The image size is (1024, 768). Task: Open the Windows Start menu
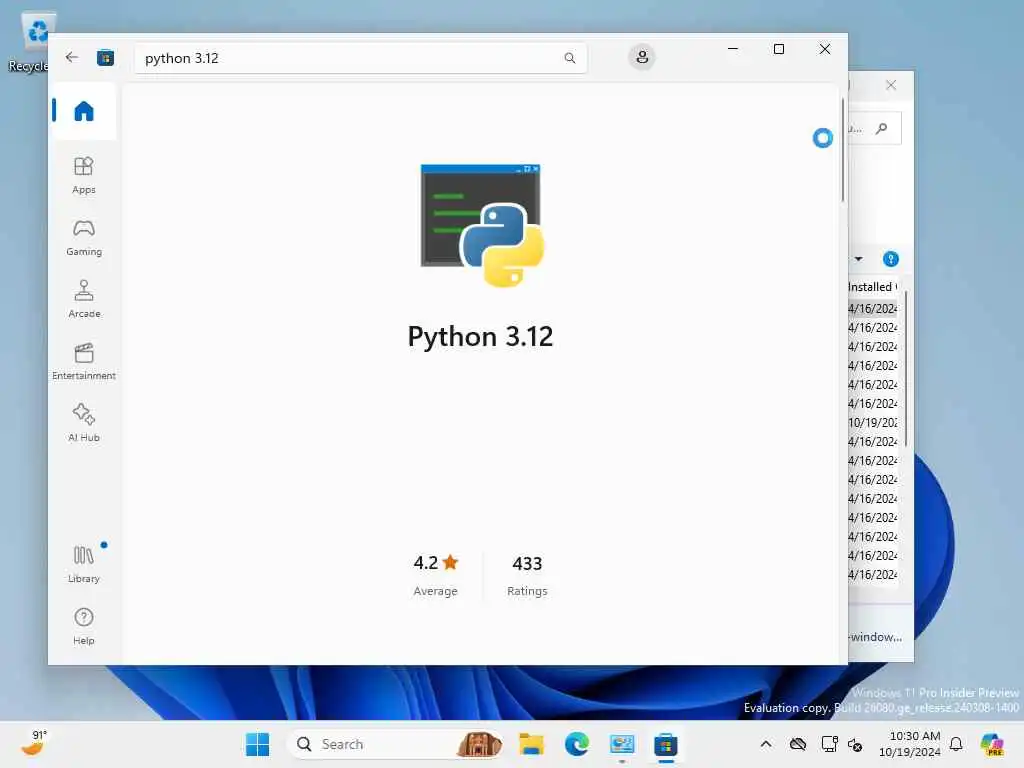[257, 744]
